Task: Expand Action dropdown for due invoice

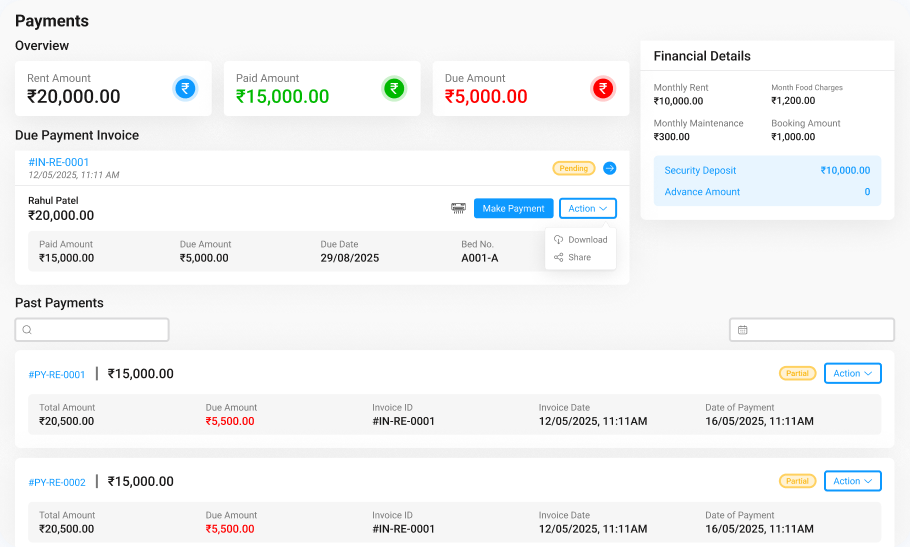Action: [588, 208]
